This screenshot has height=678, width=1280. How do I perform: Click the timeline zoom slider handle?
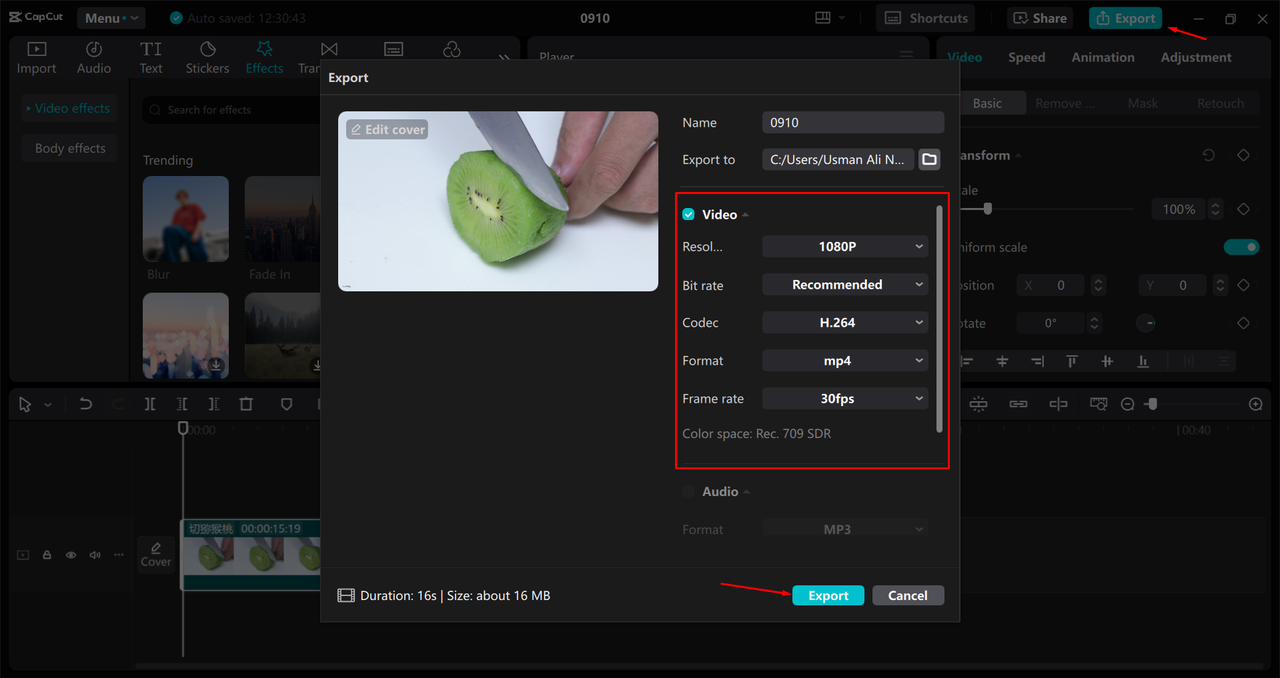coord(1152,404)
